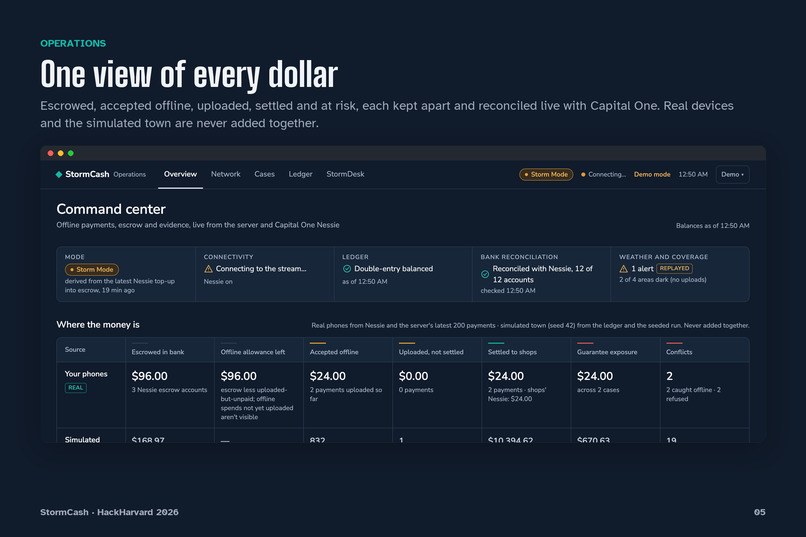Click the Connecting... status indicator

[x=603, y=174]
